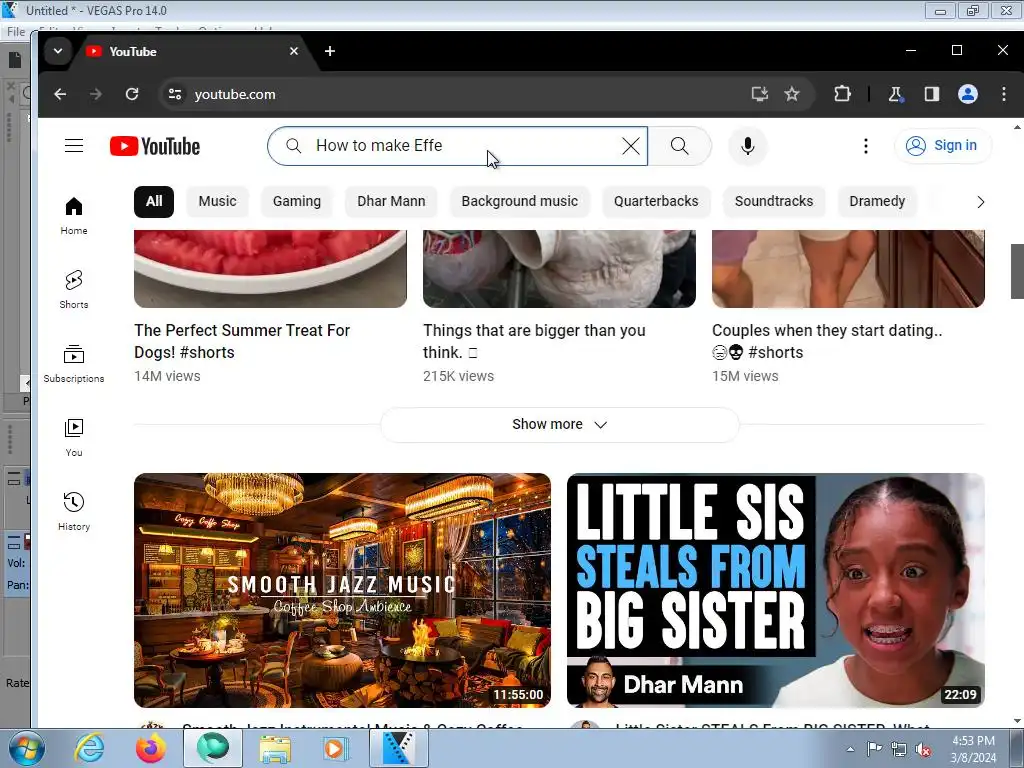
Task: Open tab search dropdown arrow
Action: [57, 51]
